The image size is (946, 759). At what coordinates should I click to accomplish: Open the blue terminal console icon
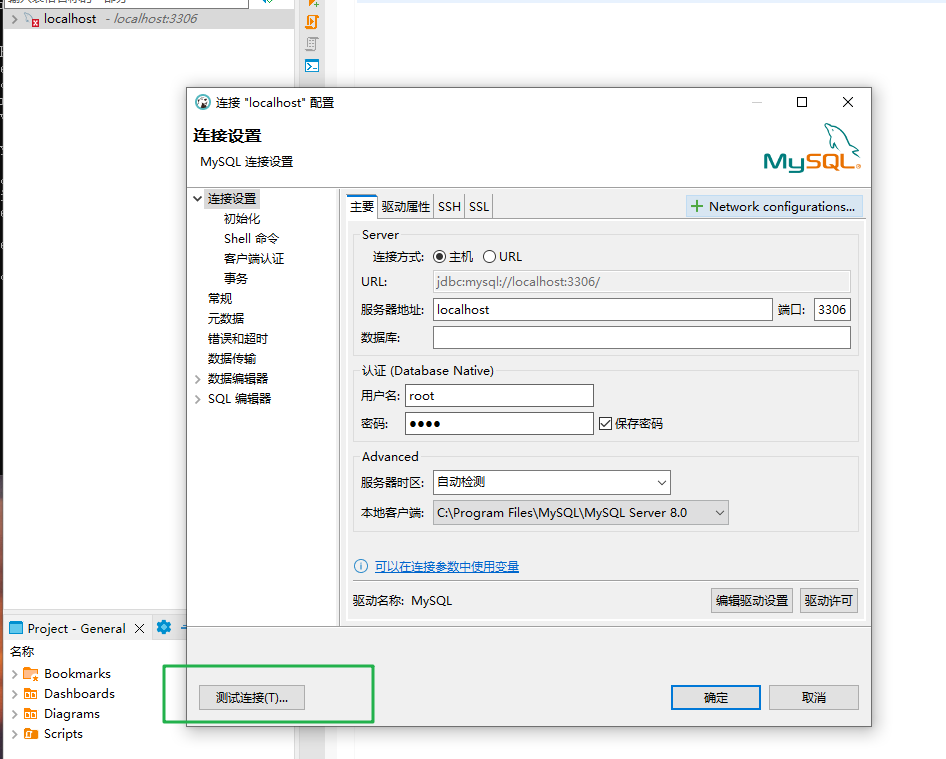(x=311, y=65)
